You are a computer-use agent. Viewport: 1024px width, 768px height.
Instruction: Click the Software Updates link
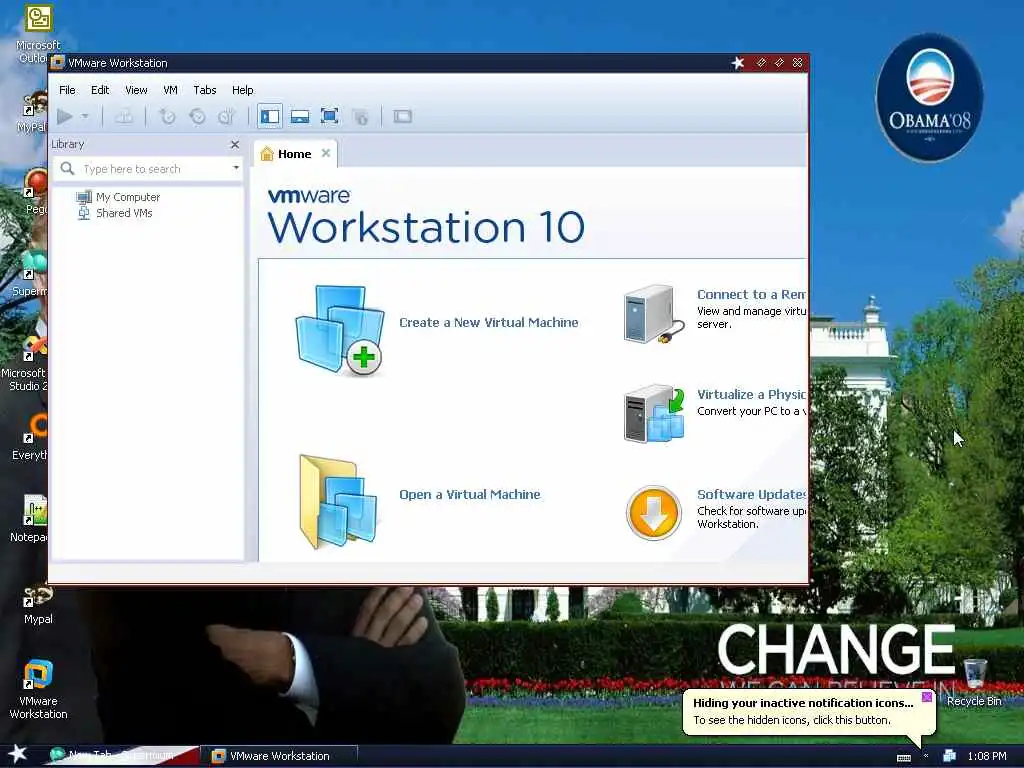752,494
